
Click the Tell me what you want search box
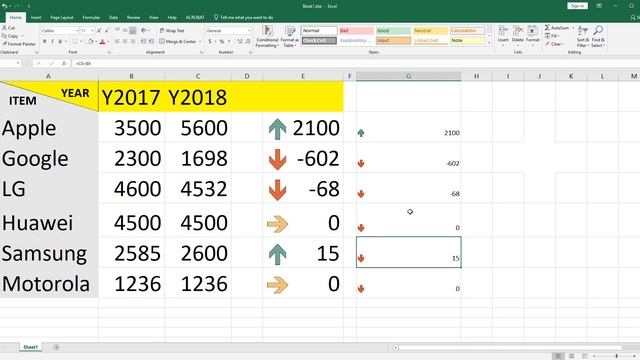pyautogui.click(x=244, y=18)
